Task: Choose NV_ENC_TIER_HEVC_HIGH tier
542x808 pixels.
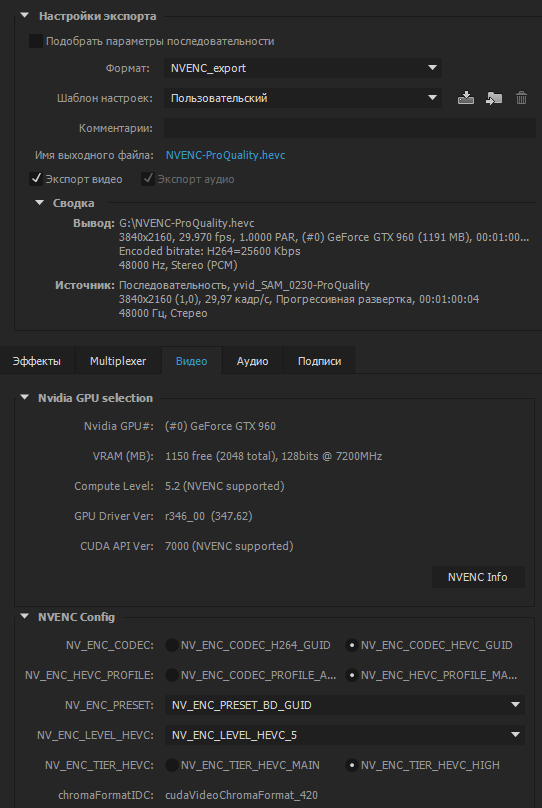Action: [352, 765]
